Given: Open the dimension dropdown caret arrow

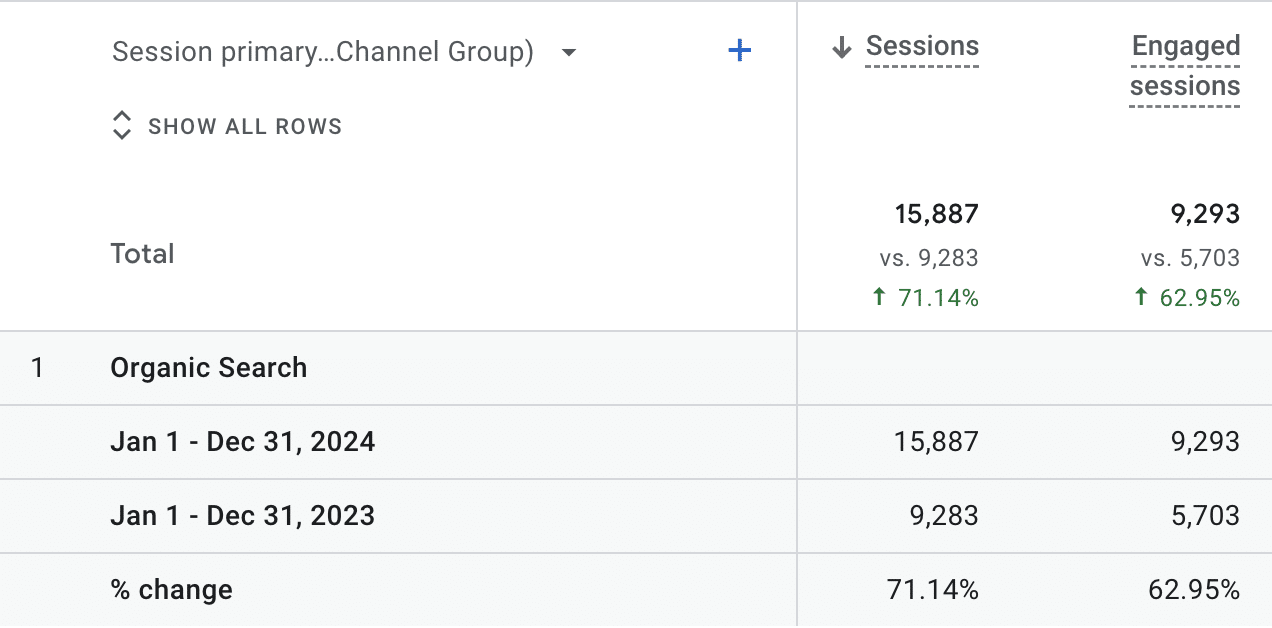Looking at the screenshot, I should [569, 52].
